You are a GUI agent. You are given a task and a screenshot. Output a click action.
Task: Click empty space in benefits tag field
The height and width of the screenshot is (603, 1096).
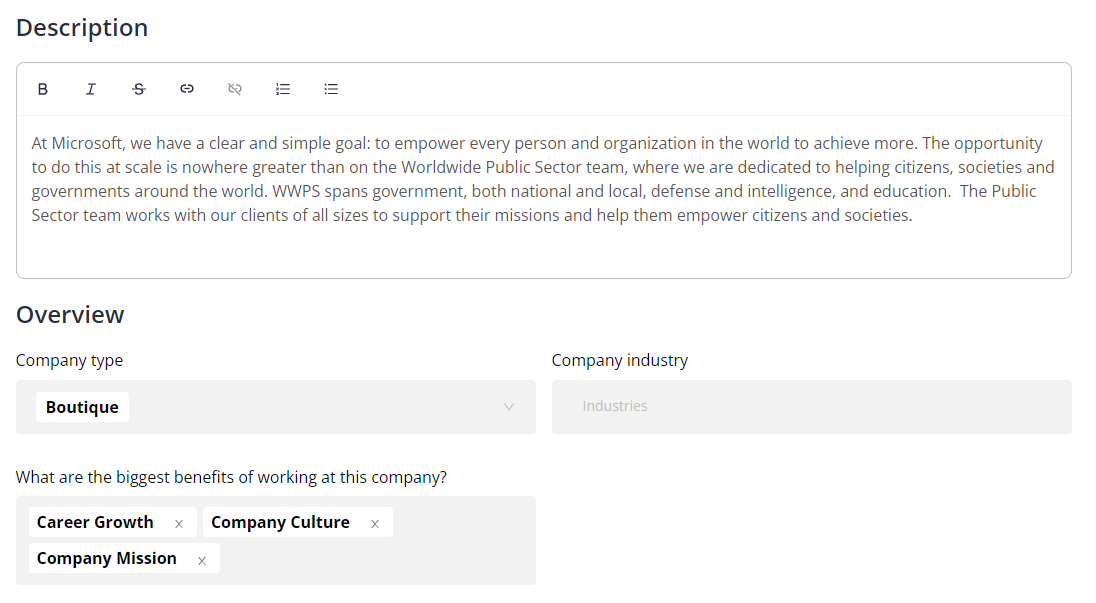pos(377,559)
